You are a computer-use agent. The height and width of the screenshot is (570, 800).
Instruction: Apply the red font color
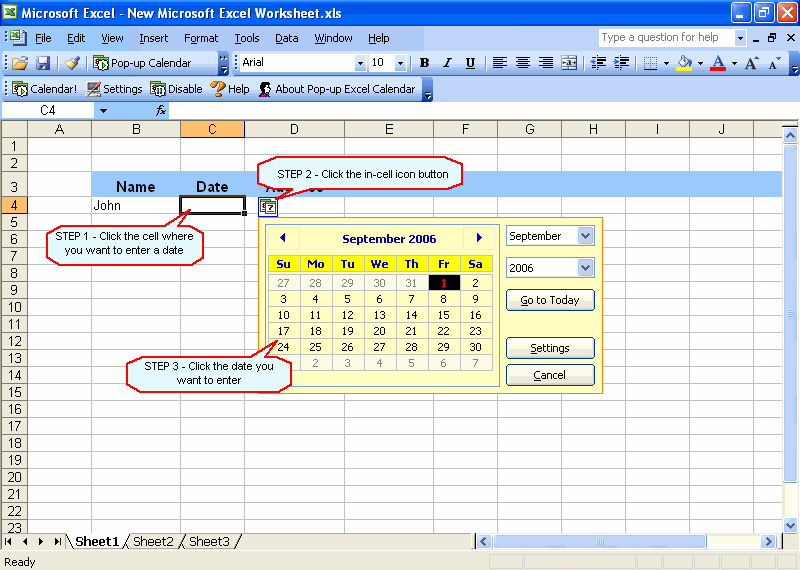click(718, 63)
